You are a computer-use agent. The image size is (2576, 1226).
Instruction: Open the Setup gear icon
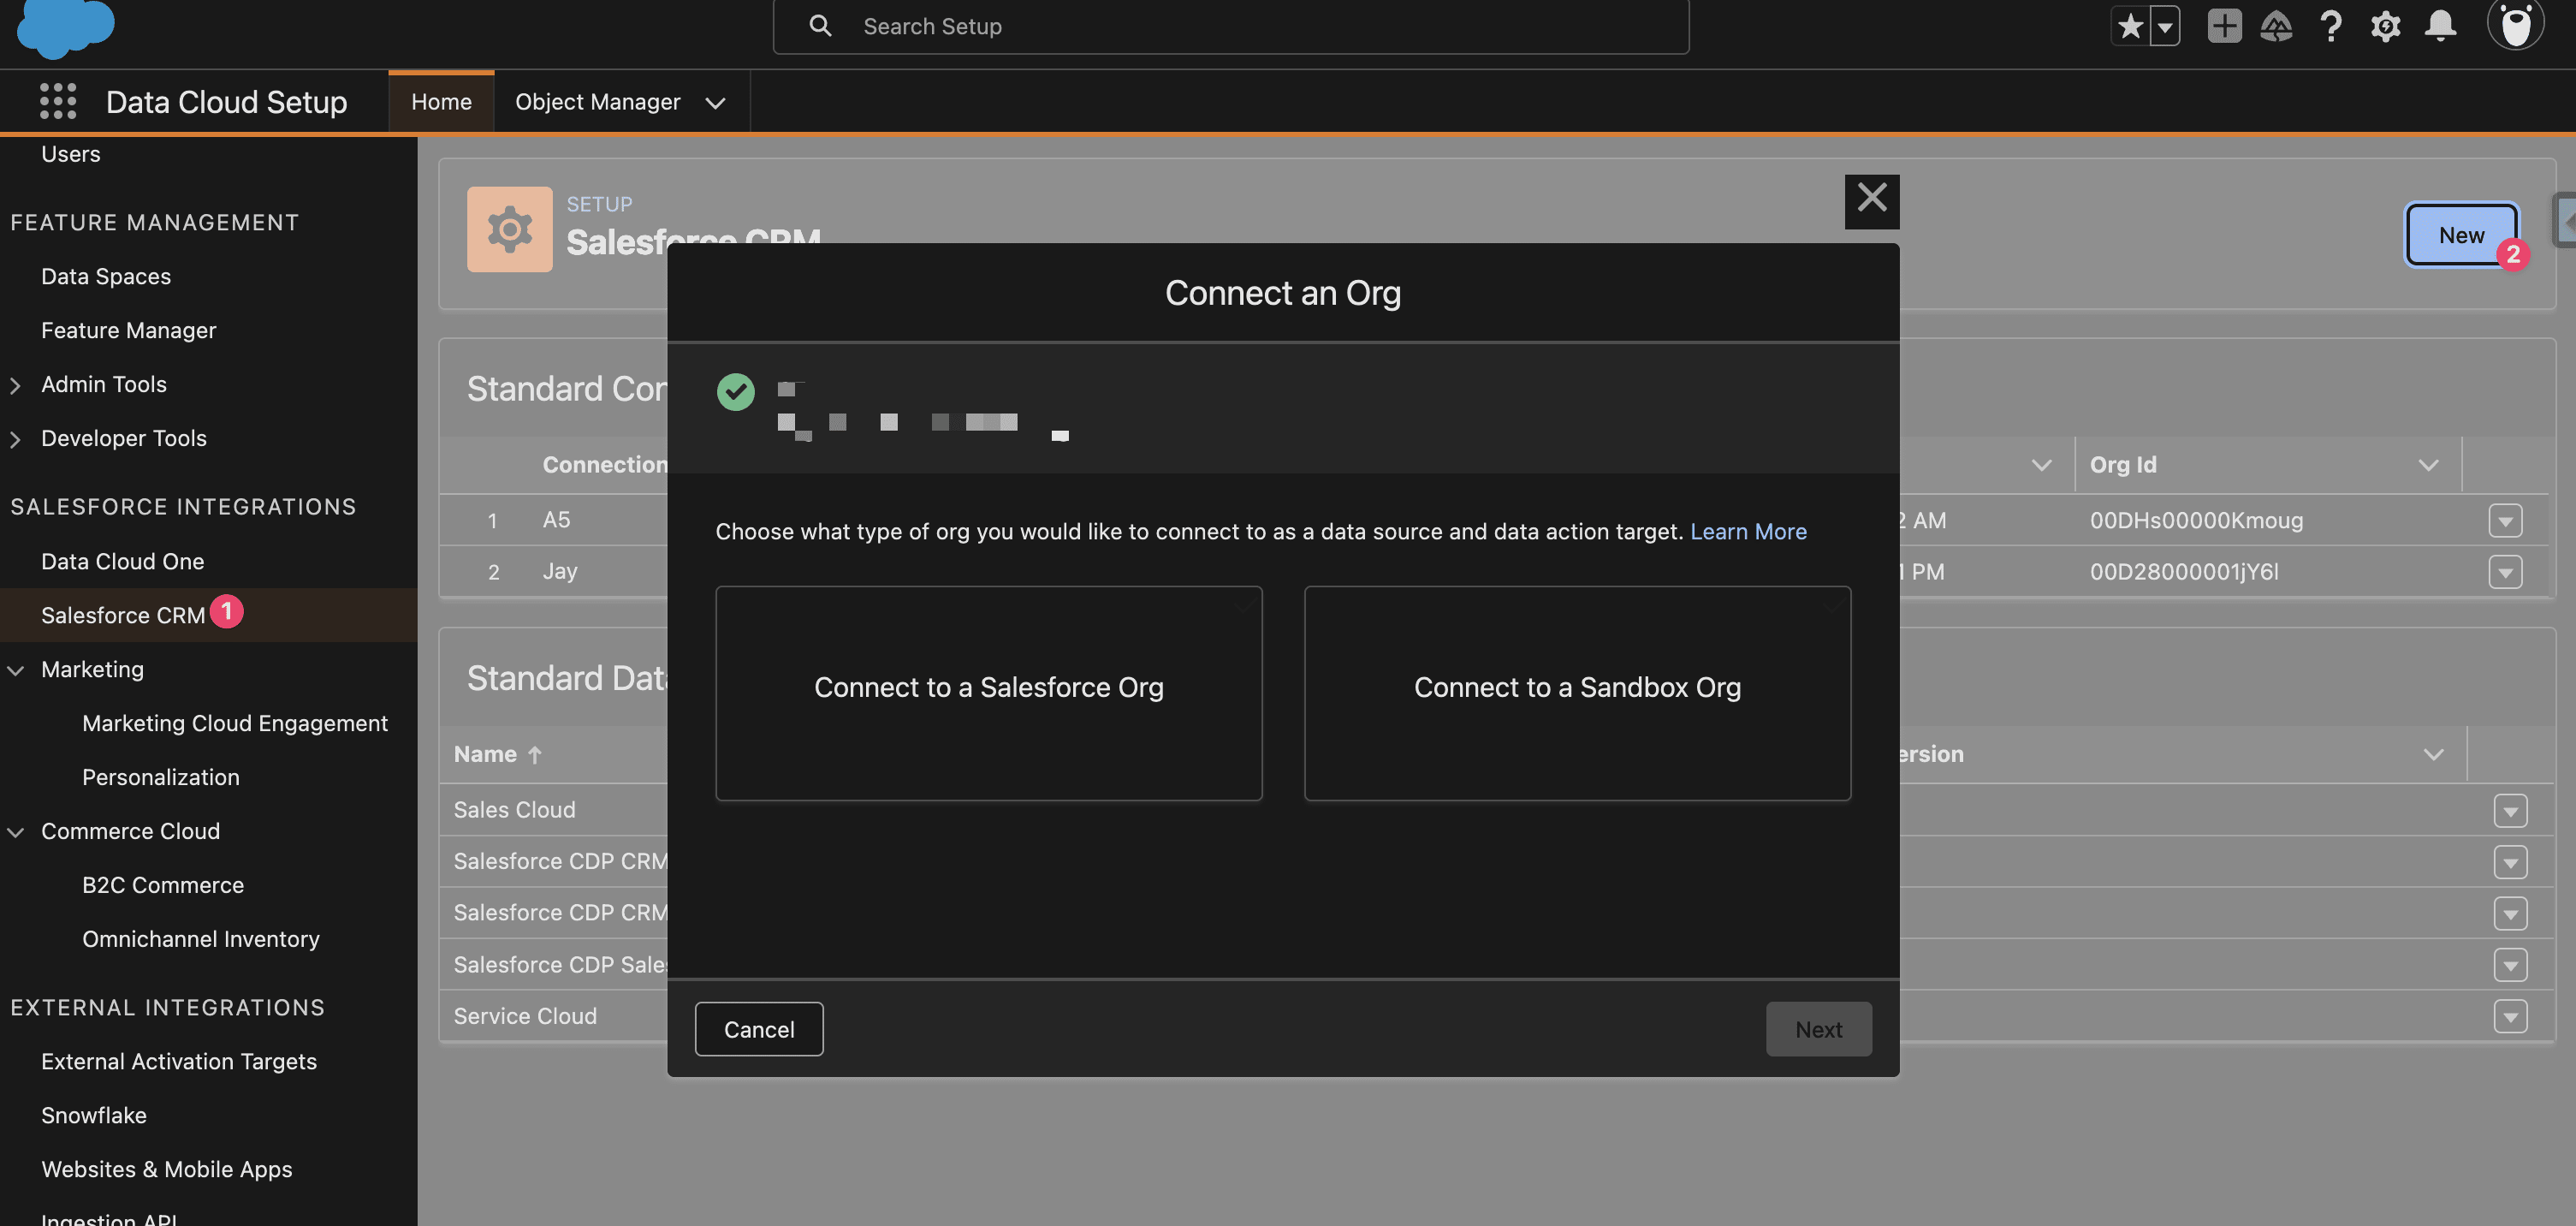coord(2385,26)
